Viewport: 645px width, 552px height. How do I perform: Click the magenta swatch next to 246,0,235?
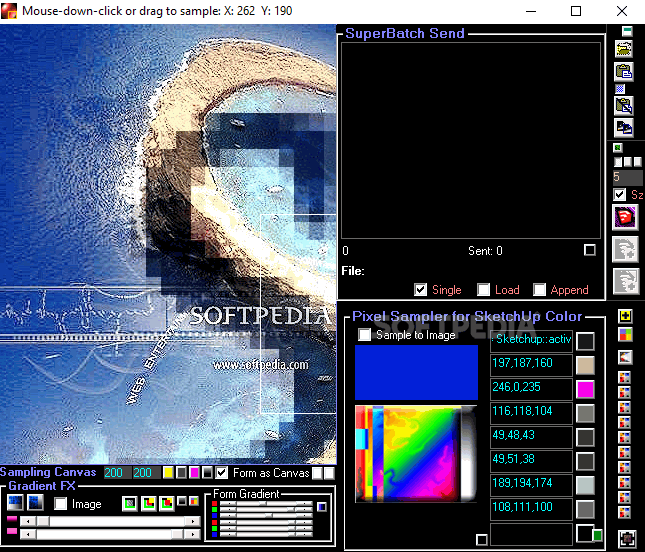click(585, 389)
